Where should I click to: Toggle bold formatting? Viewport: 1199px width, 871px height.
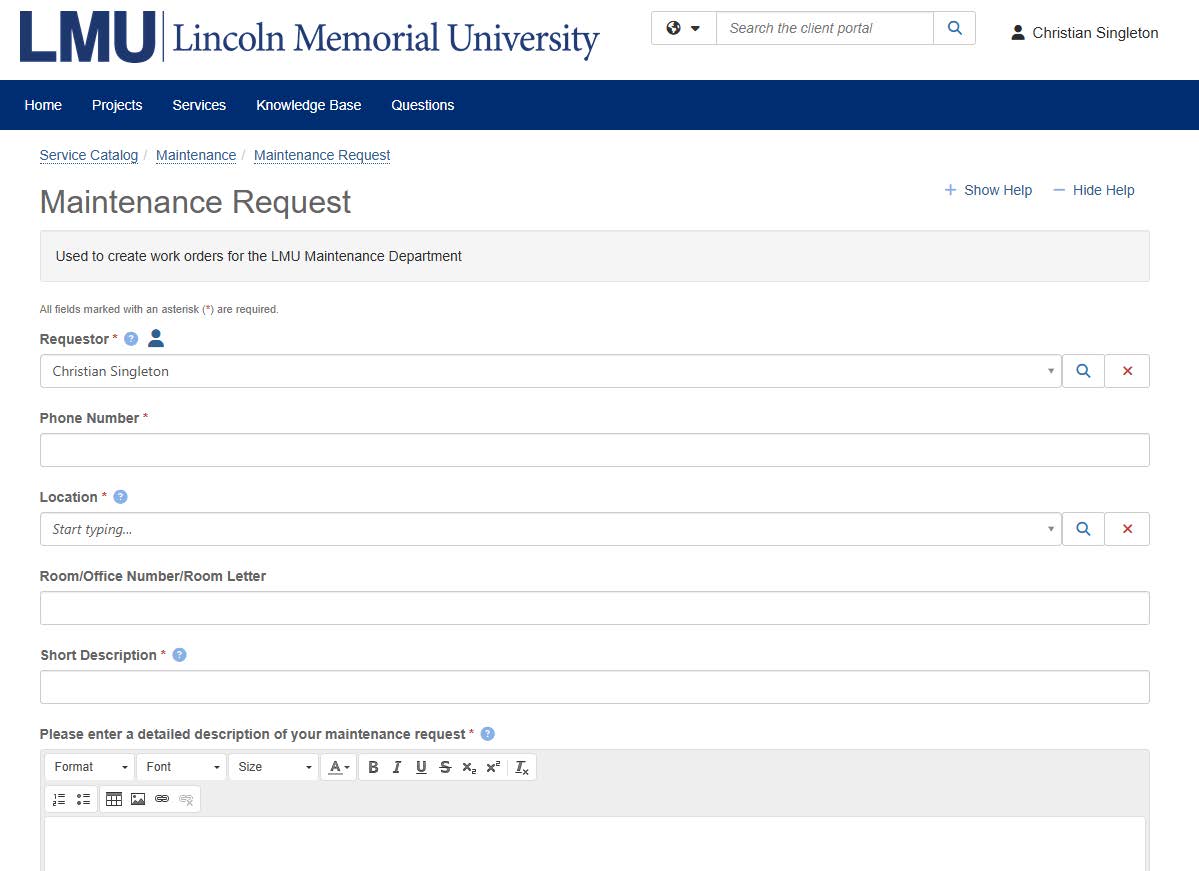373,767
